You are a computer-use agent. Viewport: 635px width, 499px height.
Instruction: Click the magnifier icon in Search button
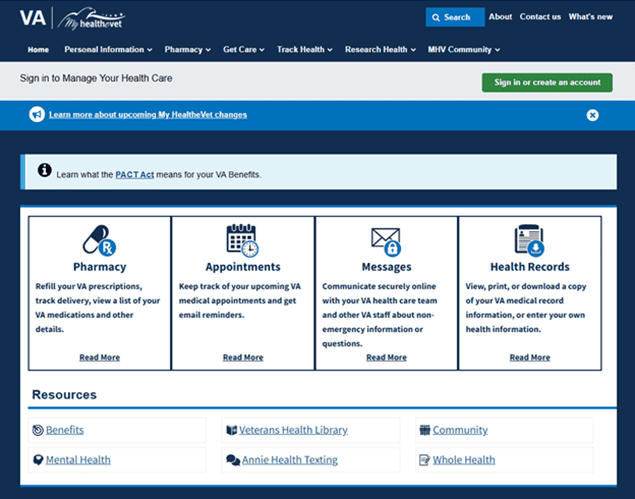click(436, 17)
